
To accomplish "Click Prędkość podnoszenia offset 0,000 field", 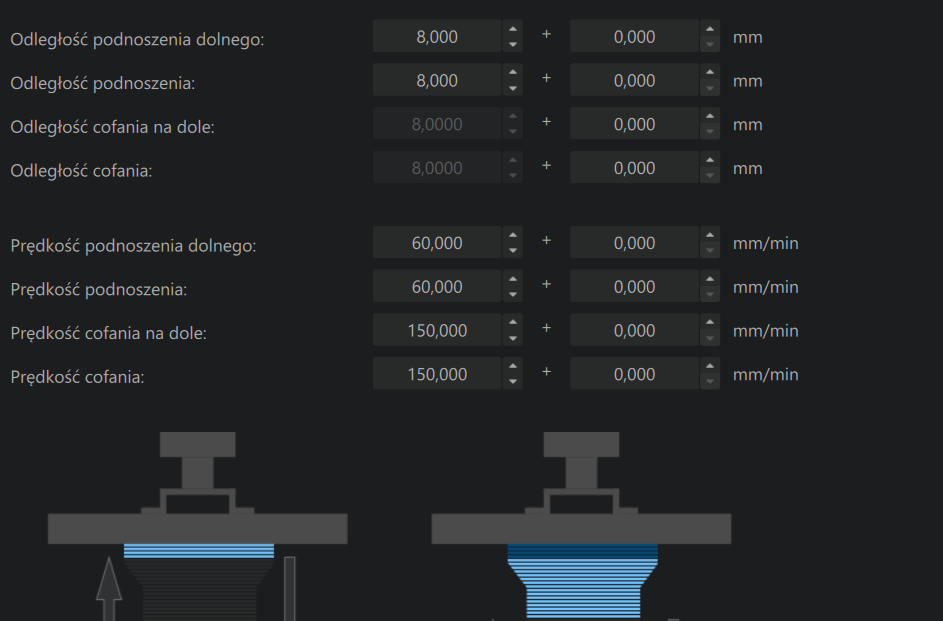I will point(634,286).
